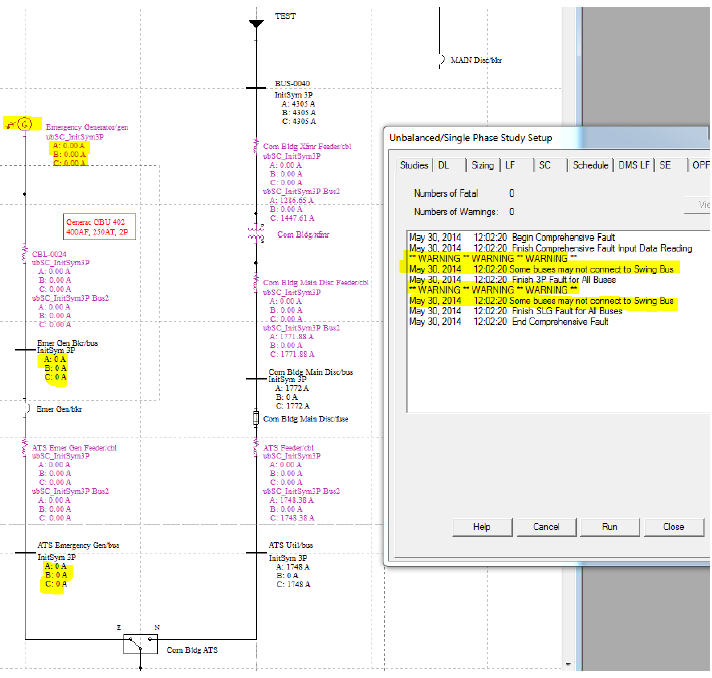
Task: Select the BUS-0040 bus bar
Action: point(256,86)
